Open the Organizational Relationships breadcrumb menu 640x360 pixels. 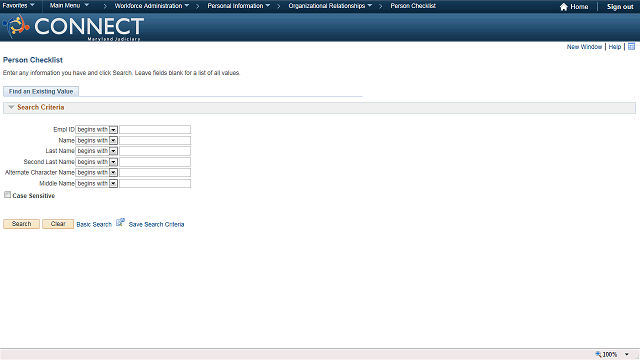(330, 6)
